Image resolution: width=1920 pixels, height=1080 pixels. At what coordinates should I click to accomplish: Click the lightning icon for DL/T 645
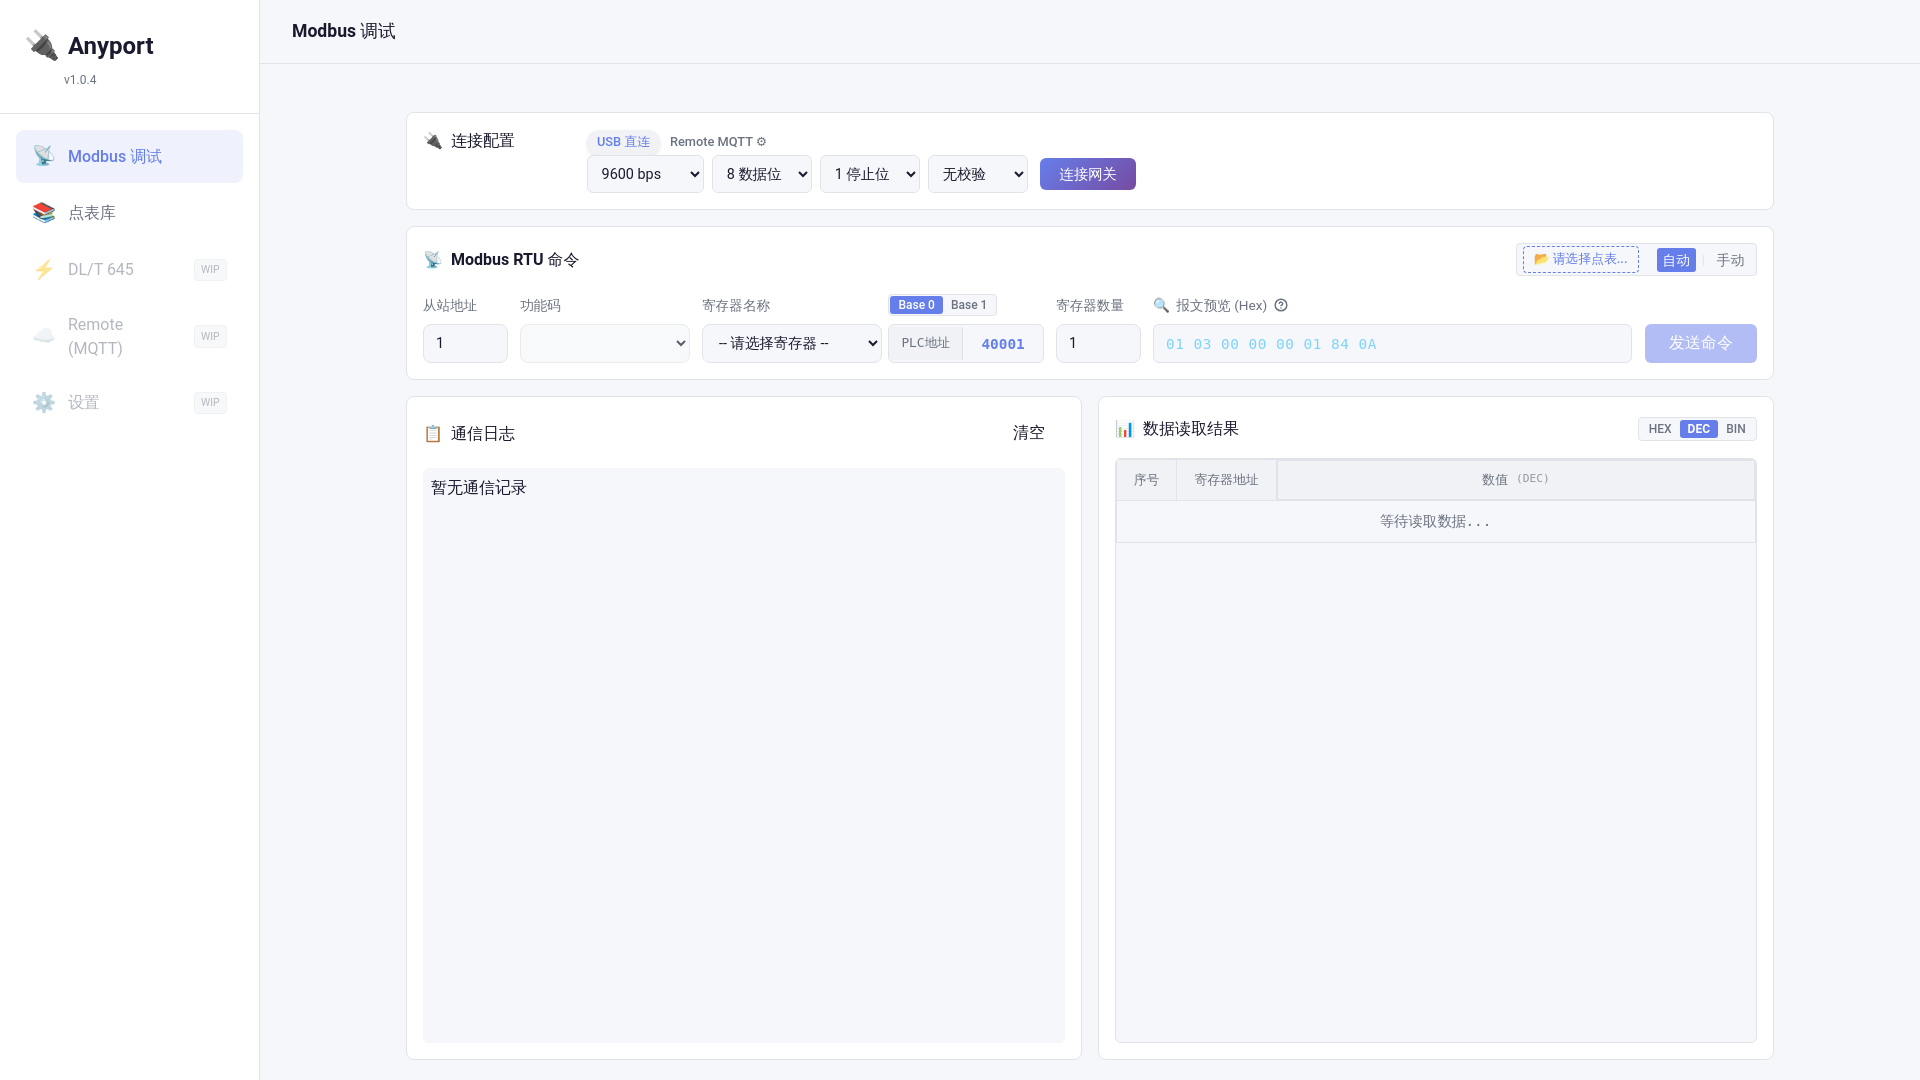tap(44, 269)
